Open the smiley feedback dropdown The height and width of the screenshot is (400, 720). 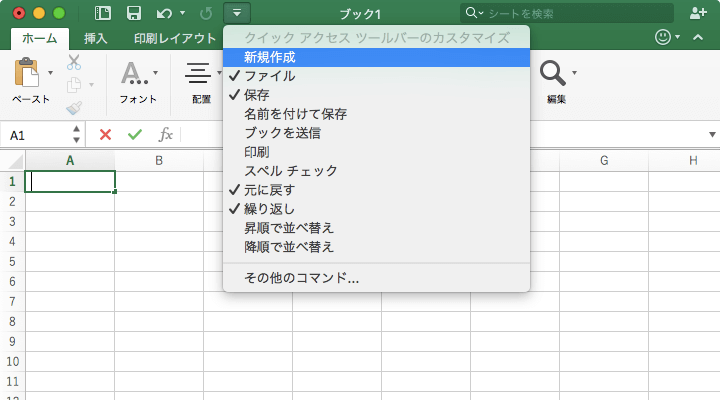(668, 38)
